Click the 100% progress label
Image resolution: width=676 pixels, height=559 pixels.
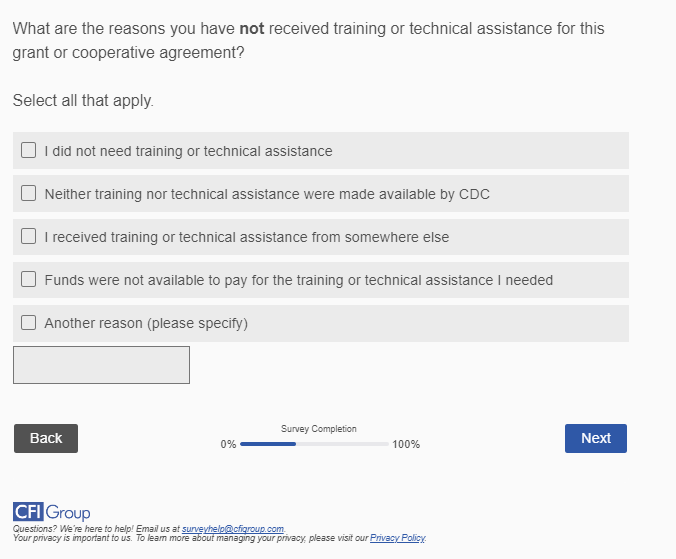pyautogui.click(x=406, y=444)
